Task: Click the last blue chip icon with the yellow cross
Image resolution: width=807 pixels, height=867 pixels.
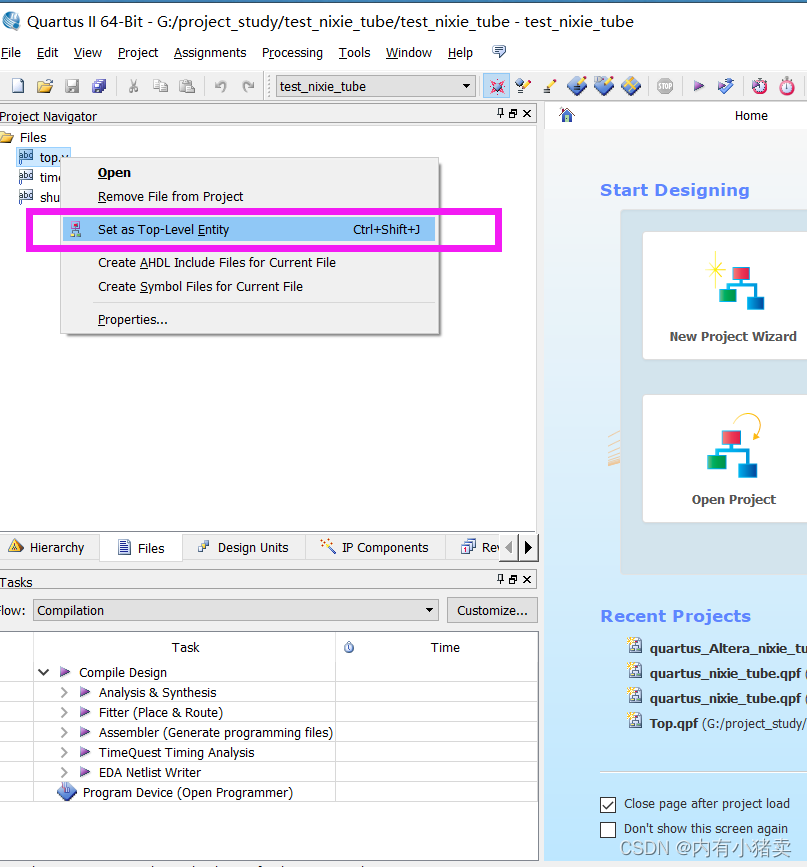Action: tap(631, 86)
